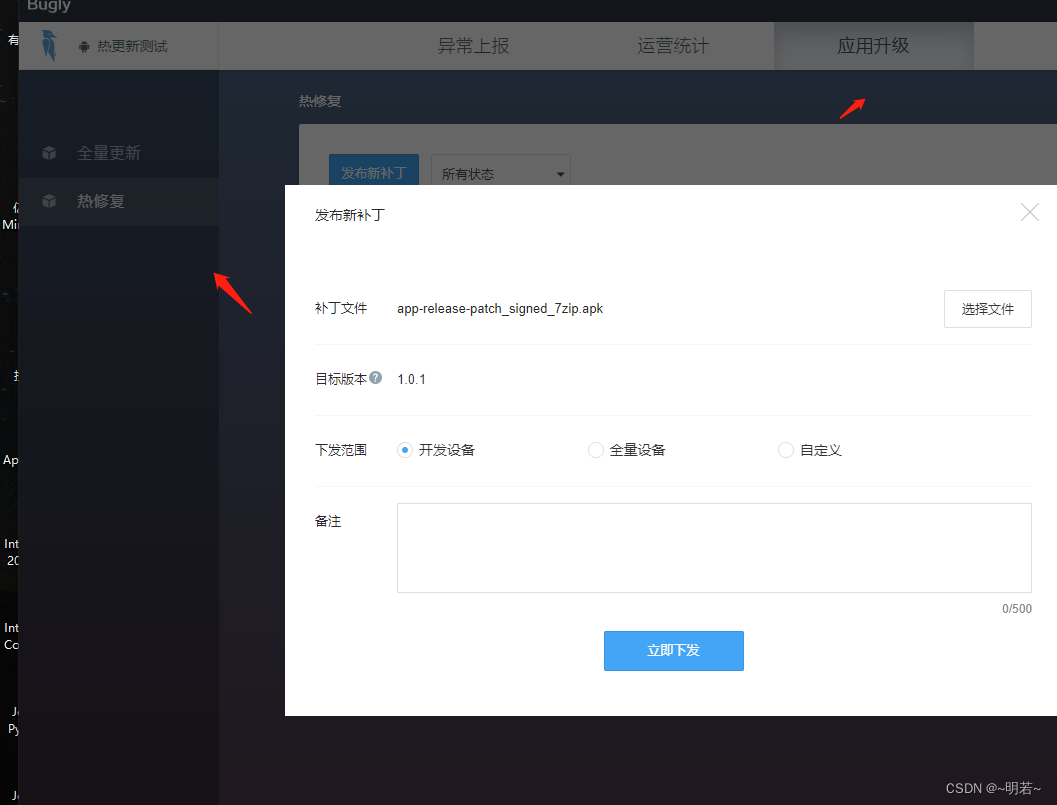Image resolution: width=1057 pixels, height=805 pixels.
Task: Switch to the 异常上报 tab
Action: click(x=473, y=46)
